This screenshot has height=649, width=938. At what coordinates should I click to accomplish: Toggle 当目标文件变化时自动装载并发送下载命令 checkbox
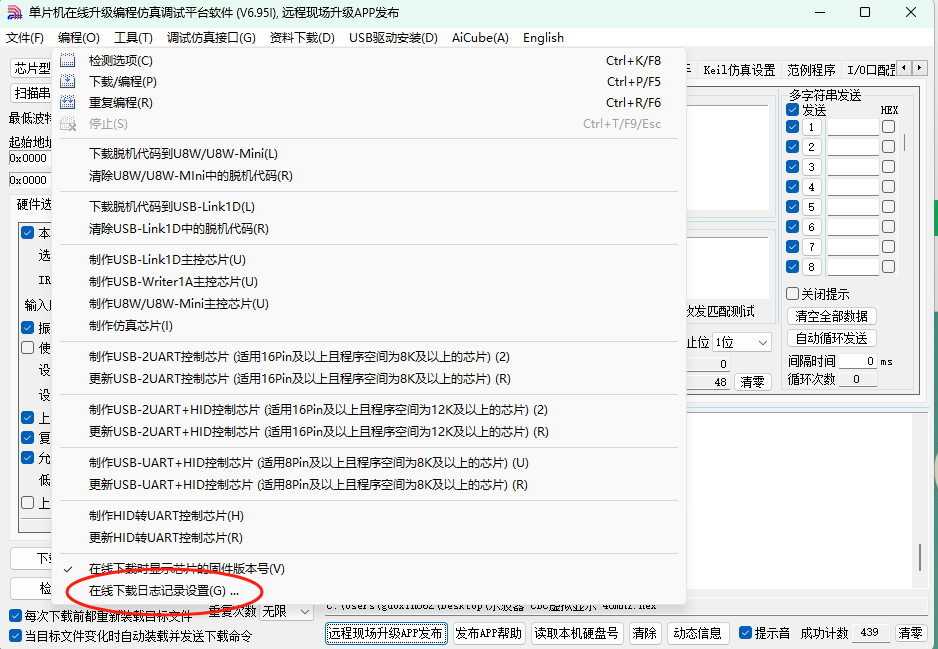point(16,636)
